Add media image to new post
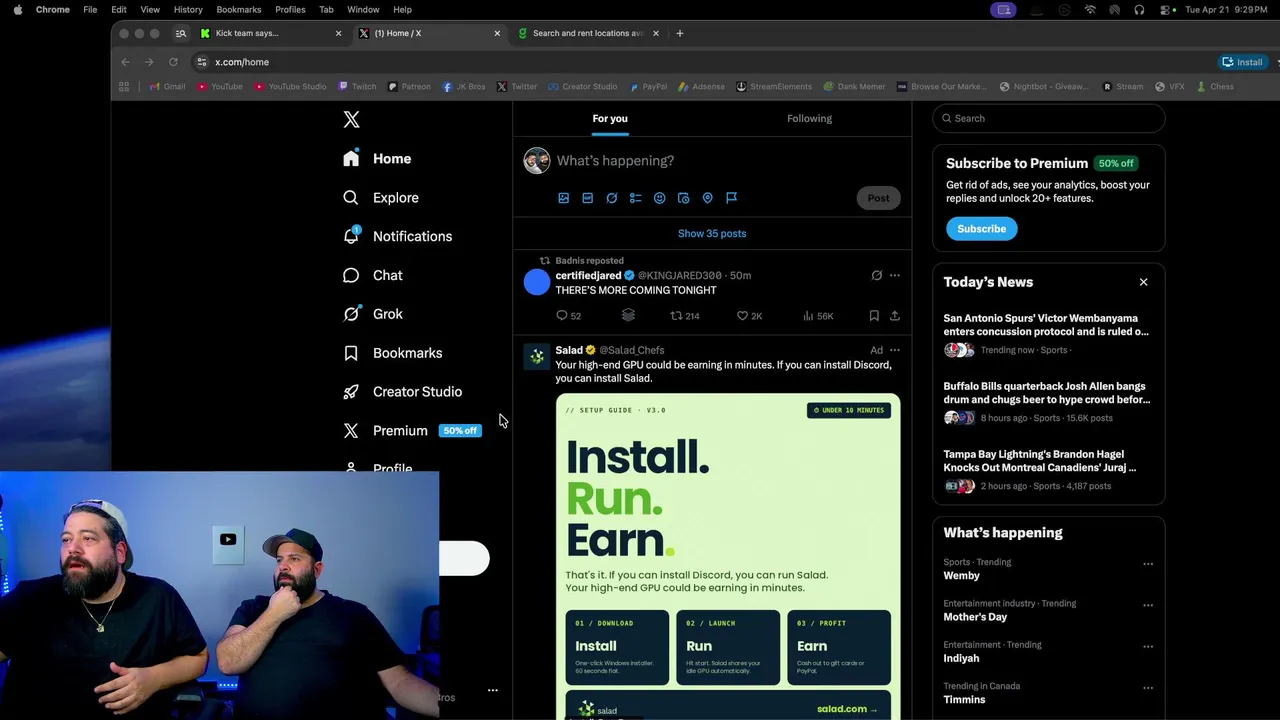This screenshot has width=1280, height=720. (563, 198)
